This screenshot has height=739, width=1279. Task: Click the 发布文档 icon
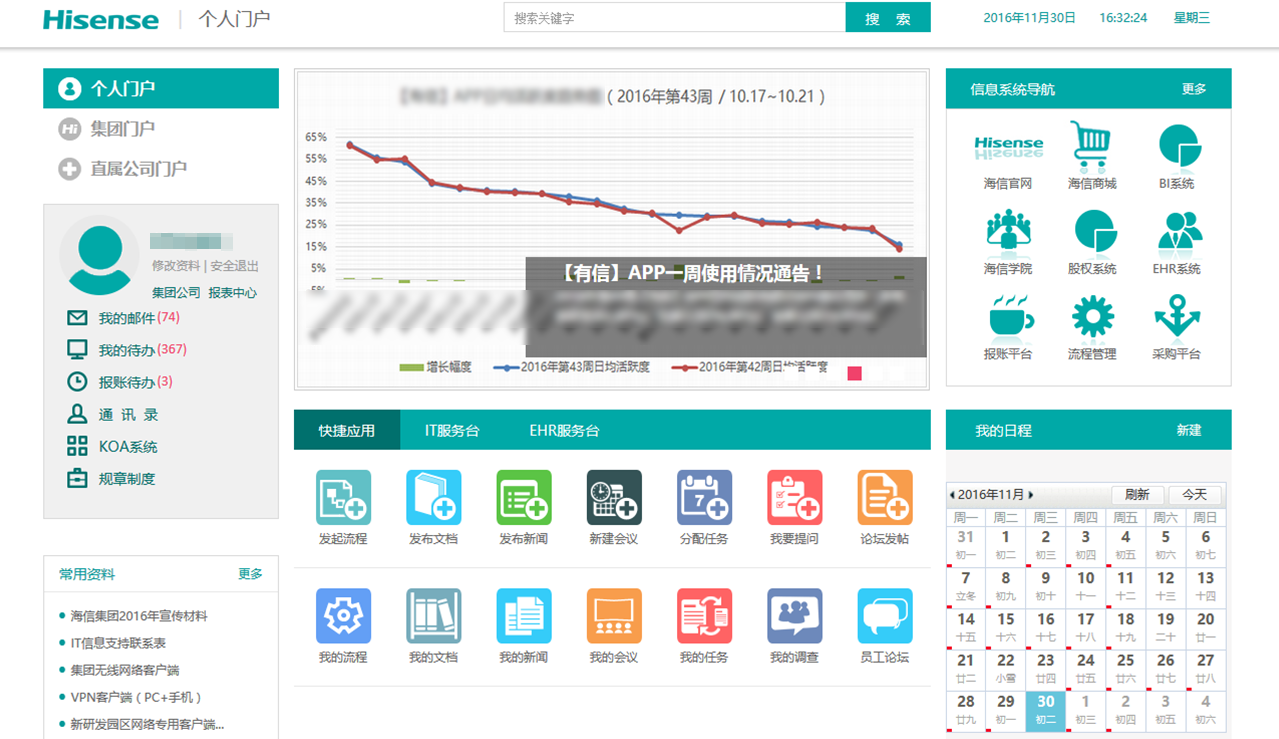433,498
